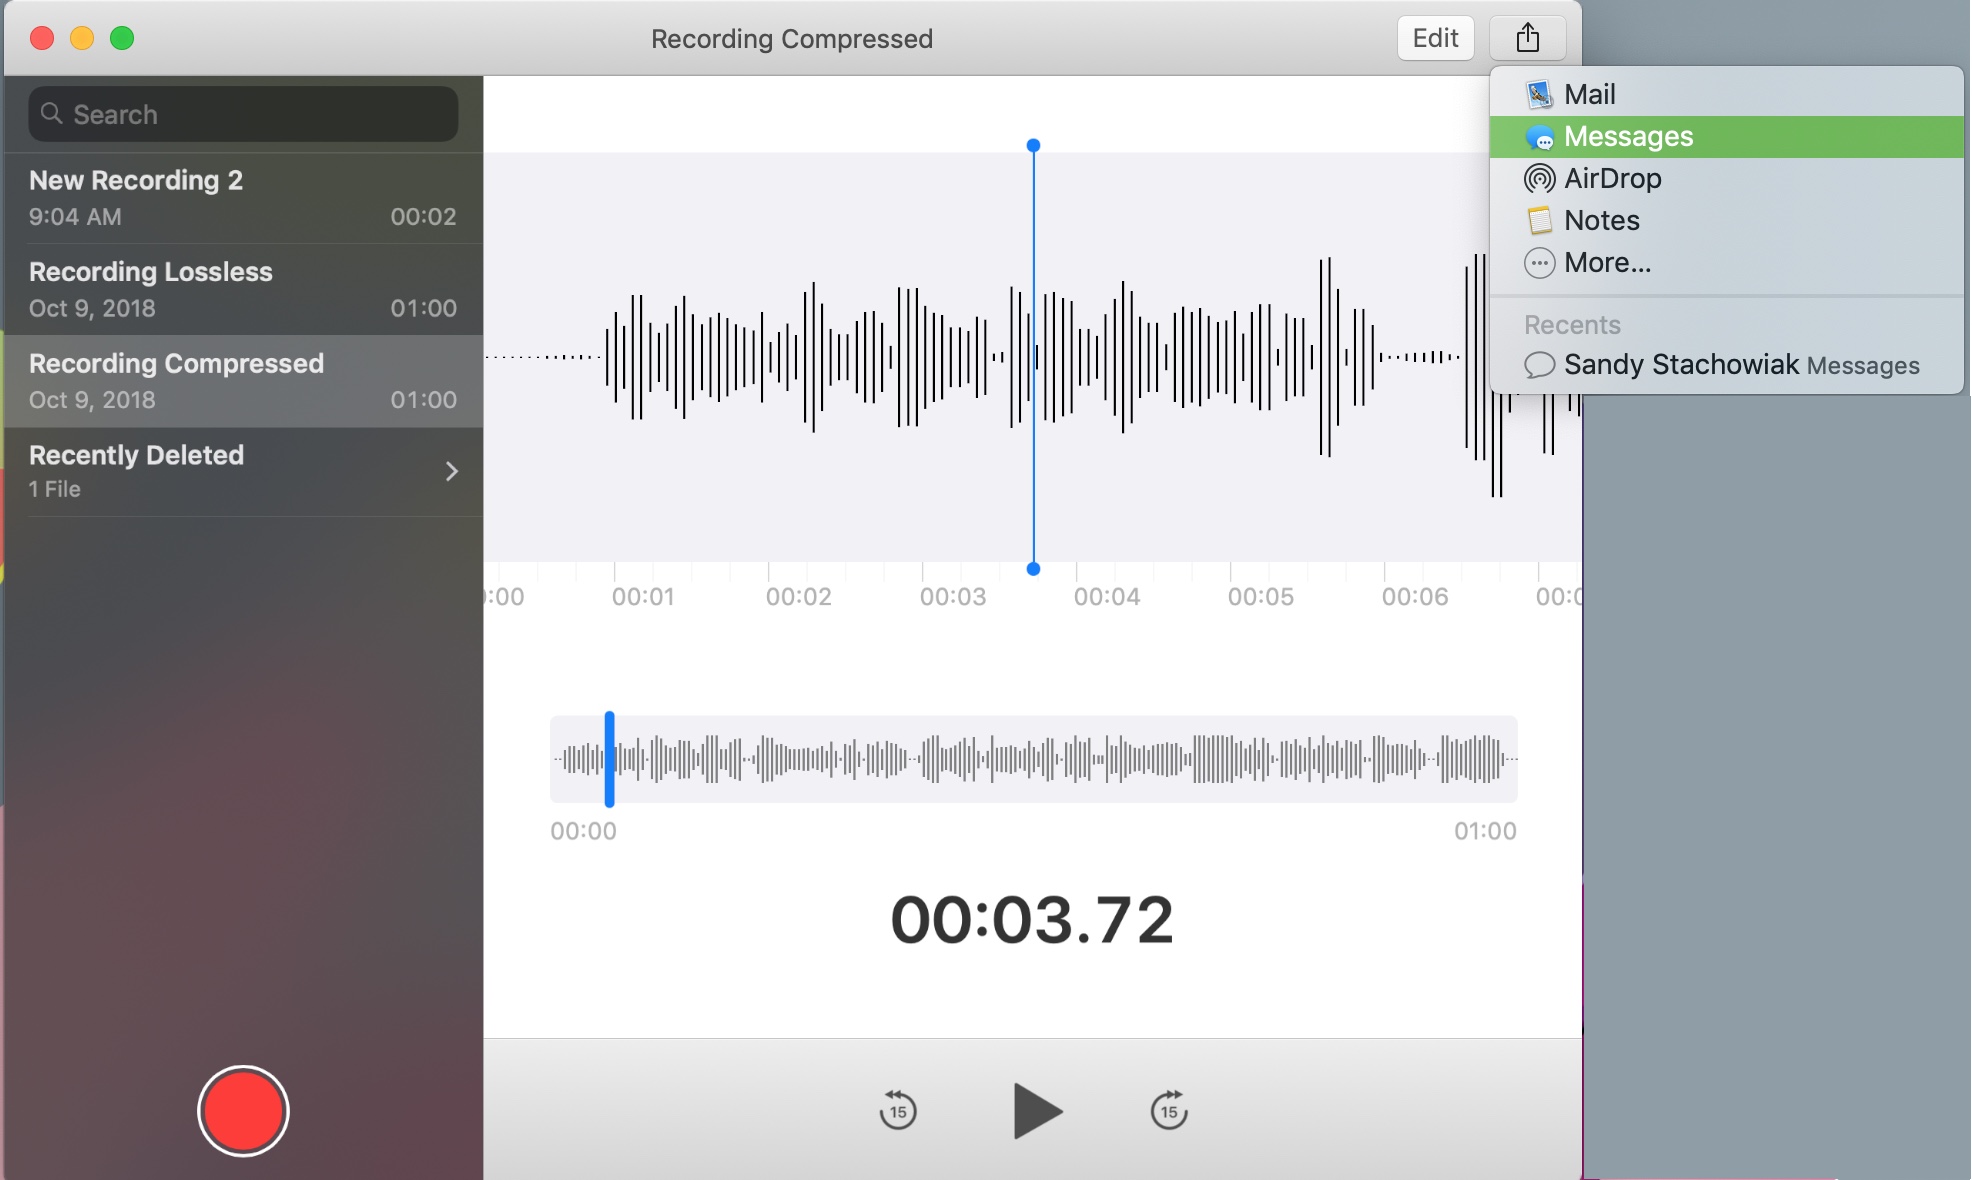Click the 9:04 AM timestamp
The image size is (1972, 1180).
(75, 217)
